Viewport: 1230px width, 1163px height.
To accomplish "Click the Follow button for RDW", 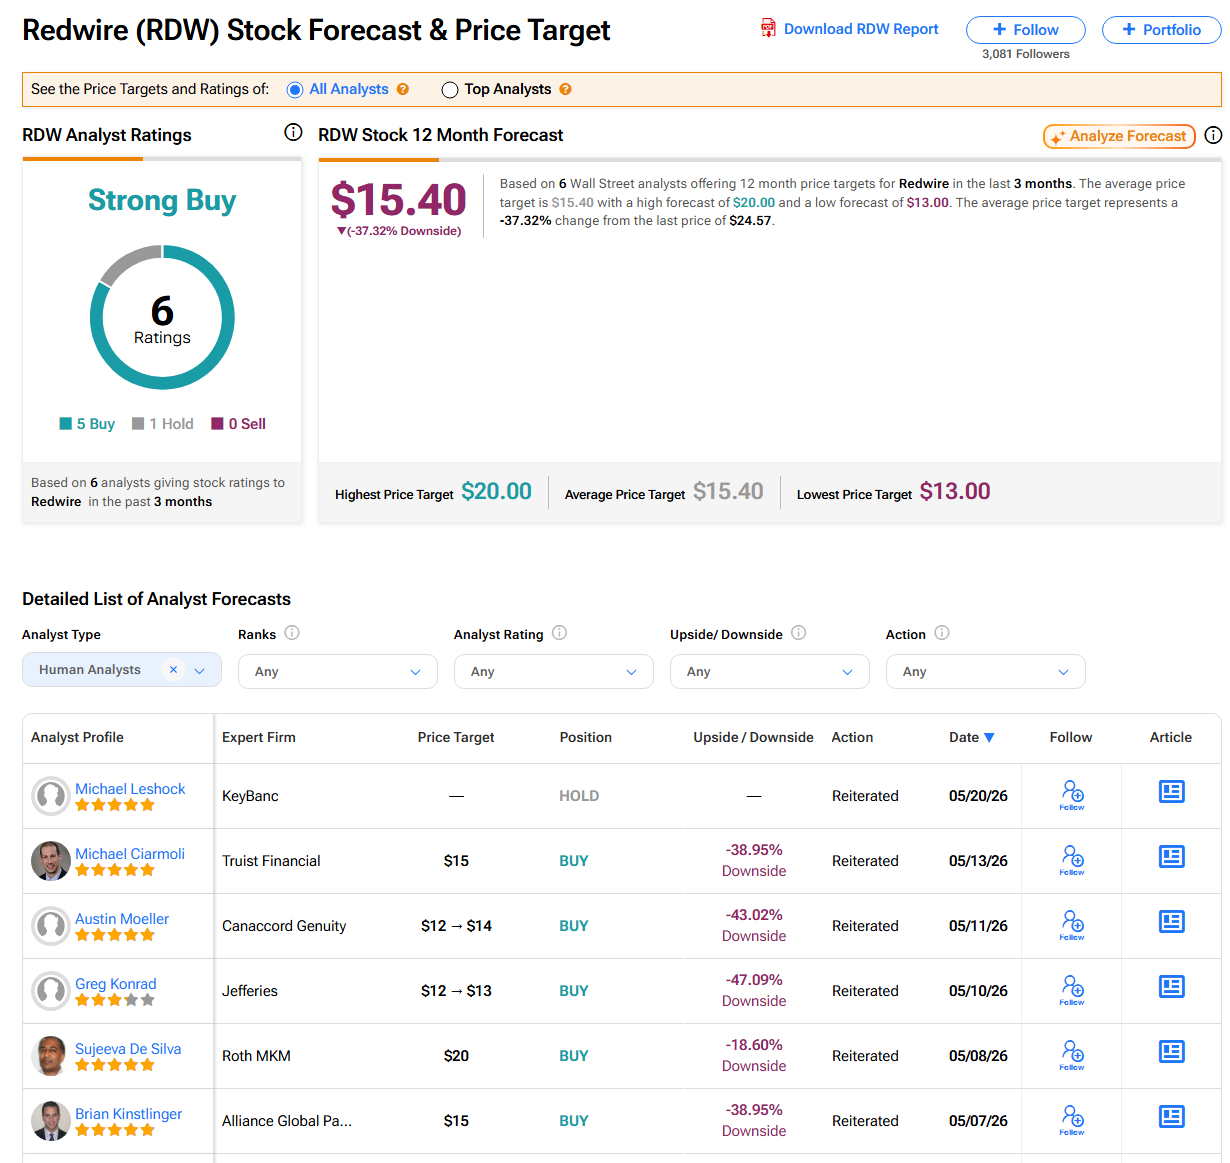I will 1026,30.
